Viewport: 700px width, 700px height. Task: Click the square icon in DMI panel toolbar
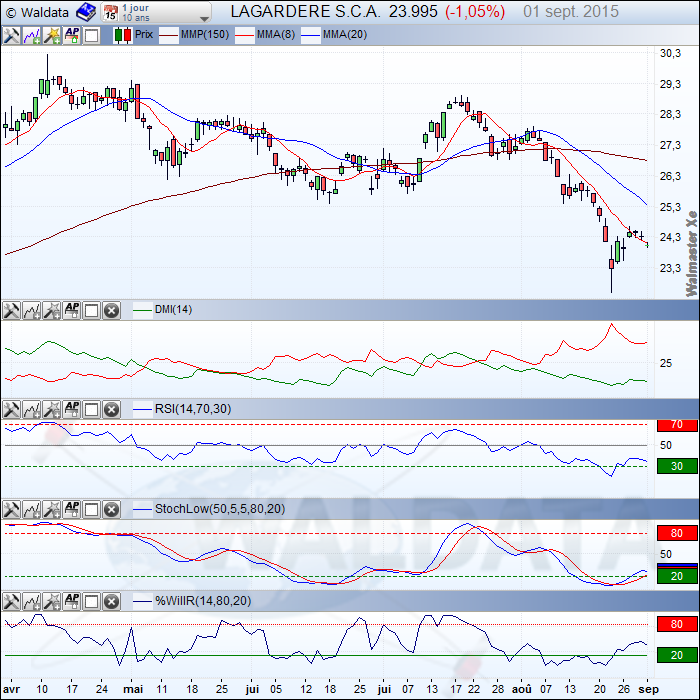click(92, 310)
